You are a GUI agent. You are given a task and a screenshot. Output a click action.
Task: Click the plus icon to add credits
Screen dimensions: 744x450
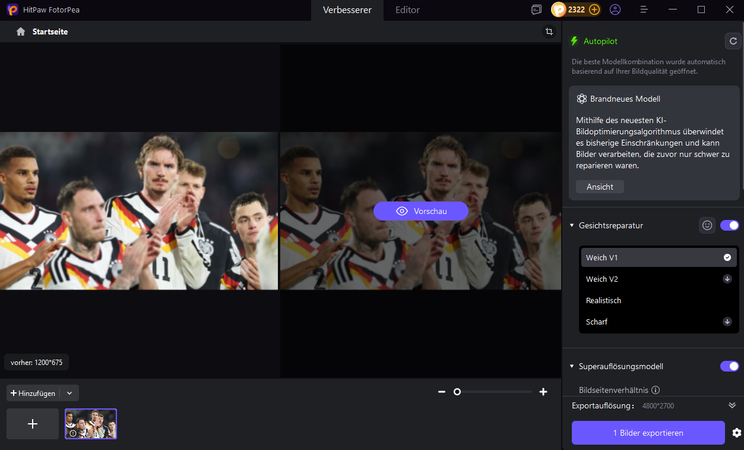[594, 9]
